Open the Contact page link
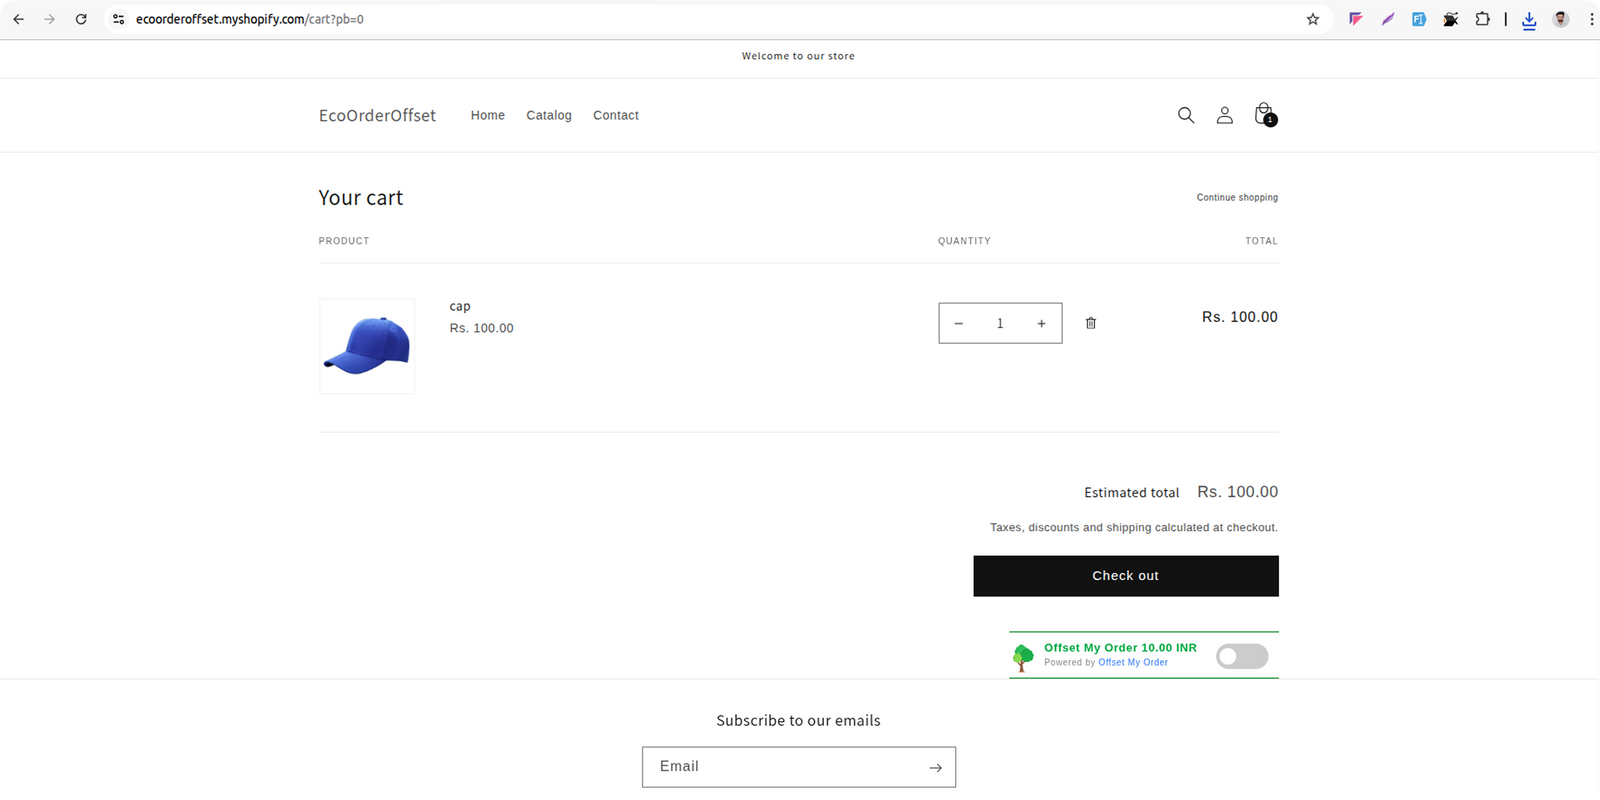 [616, 115]
